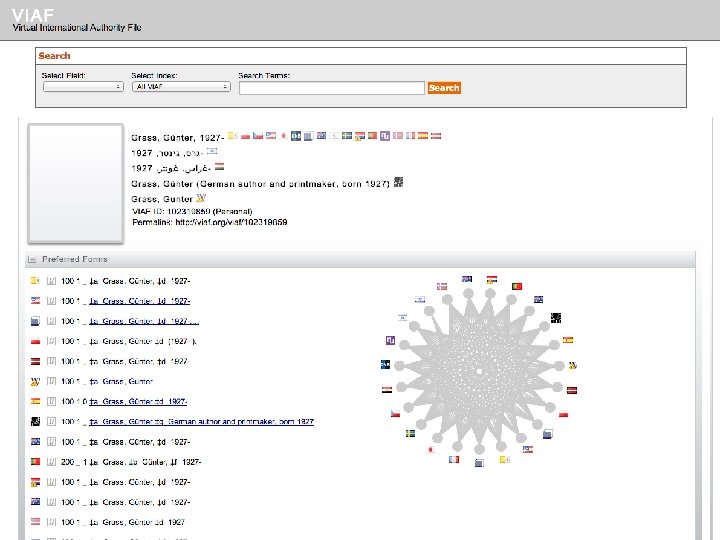This screenshot has width=720, height=540.
Task: Click 'Preferred Forms' section title
Action: (x=75, y=259)
